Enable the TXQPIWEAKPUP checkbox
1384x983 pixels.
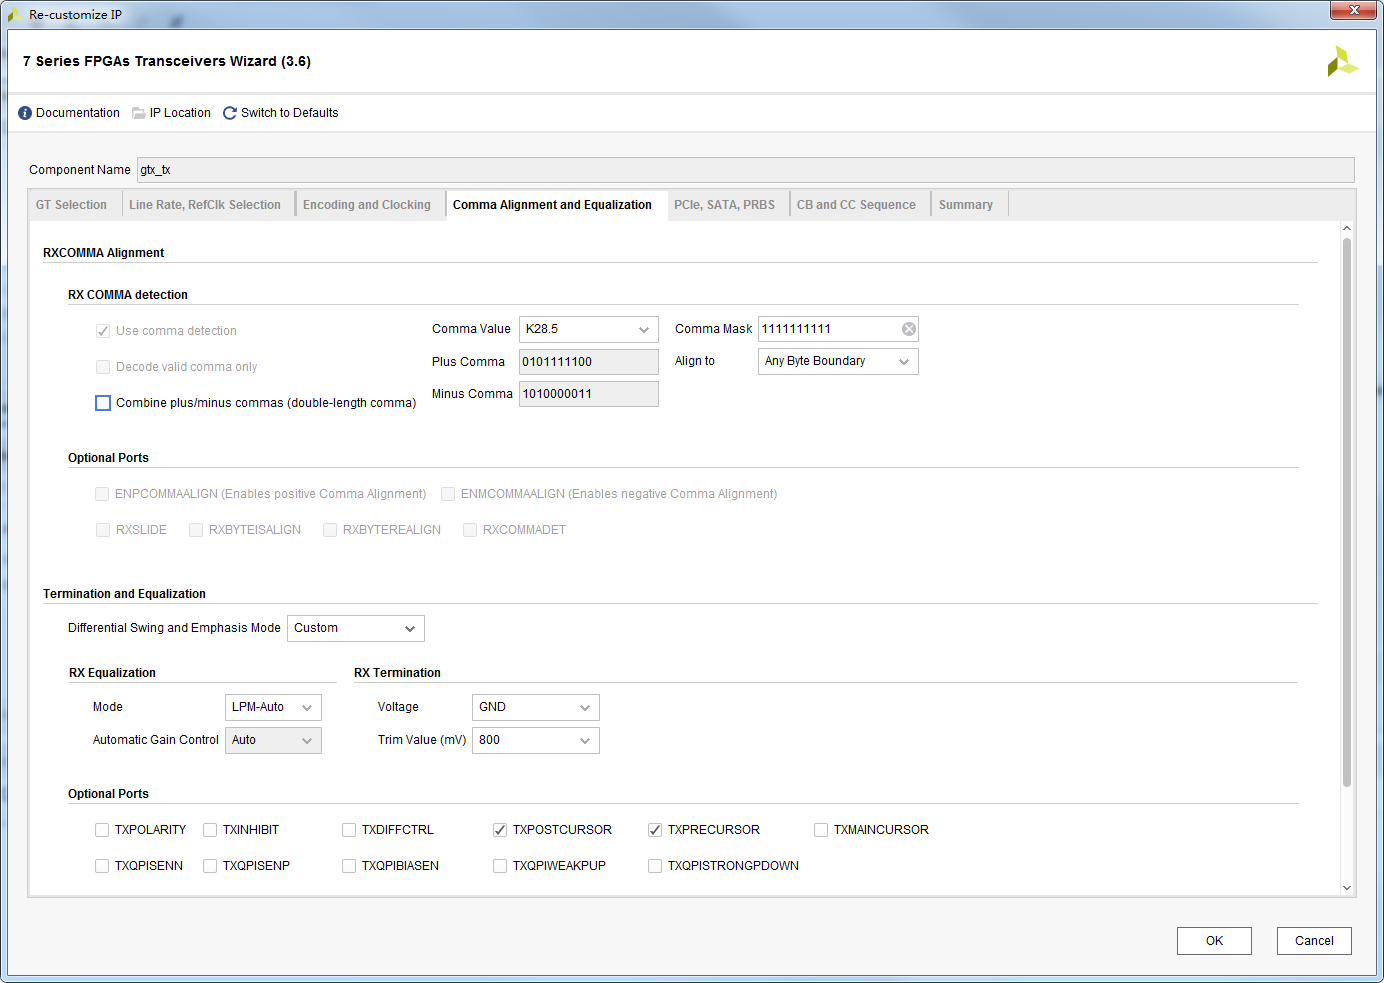click(x=500, y=866)
